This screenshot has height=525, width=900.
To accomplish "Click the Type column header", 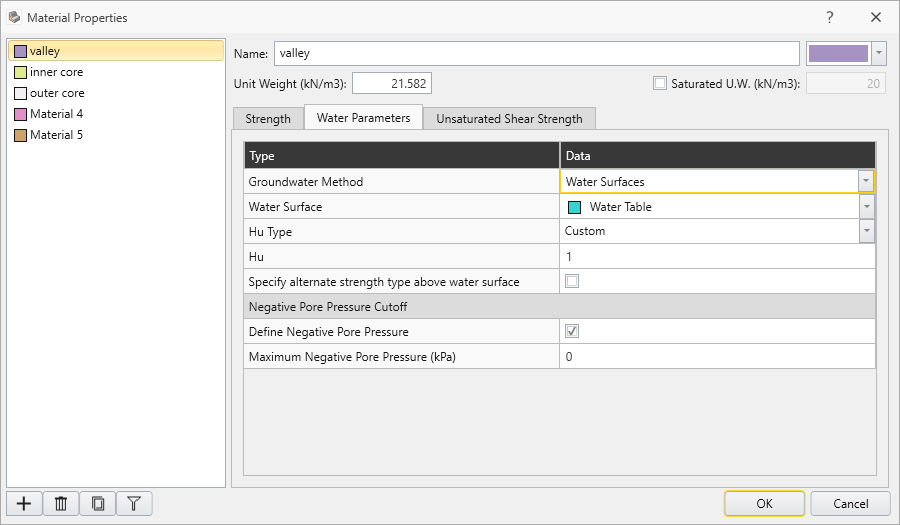I will (402, 155).
